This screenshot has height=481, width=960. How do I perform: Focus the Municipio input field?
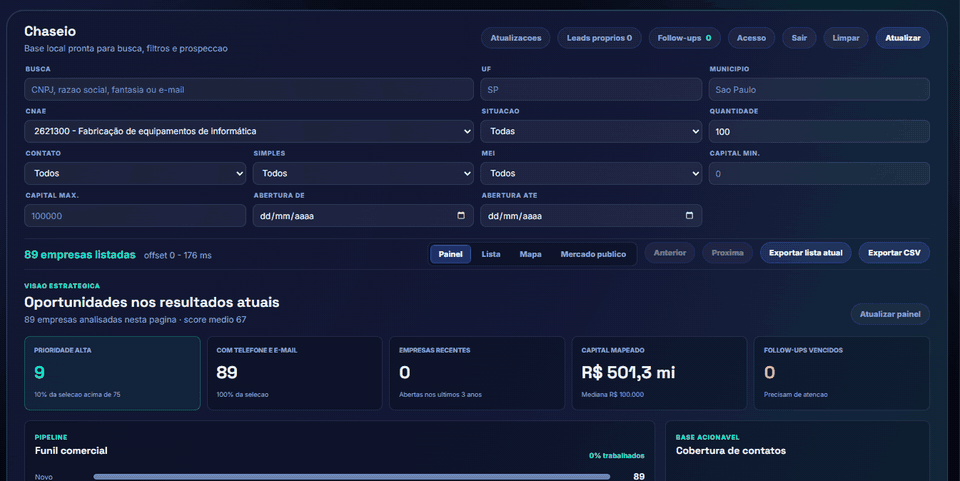tap(819, 89)
